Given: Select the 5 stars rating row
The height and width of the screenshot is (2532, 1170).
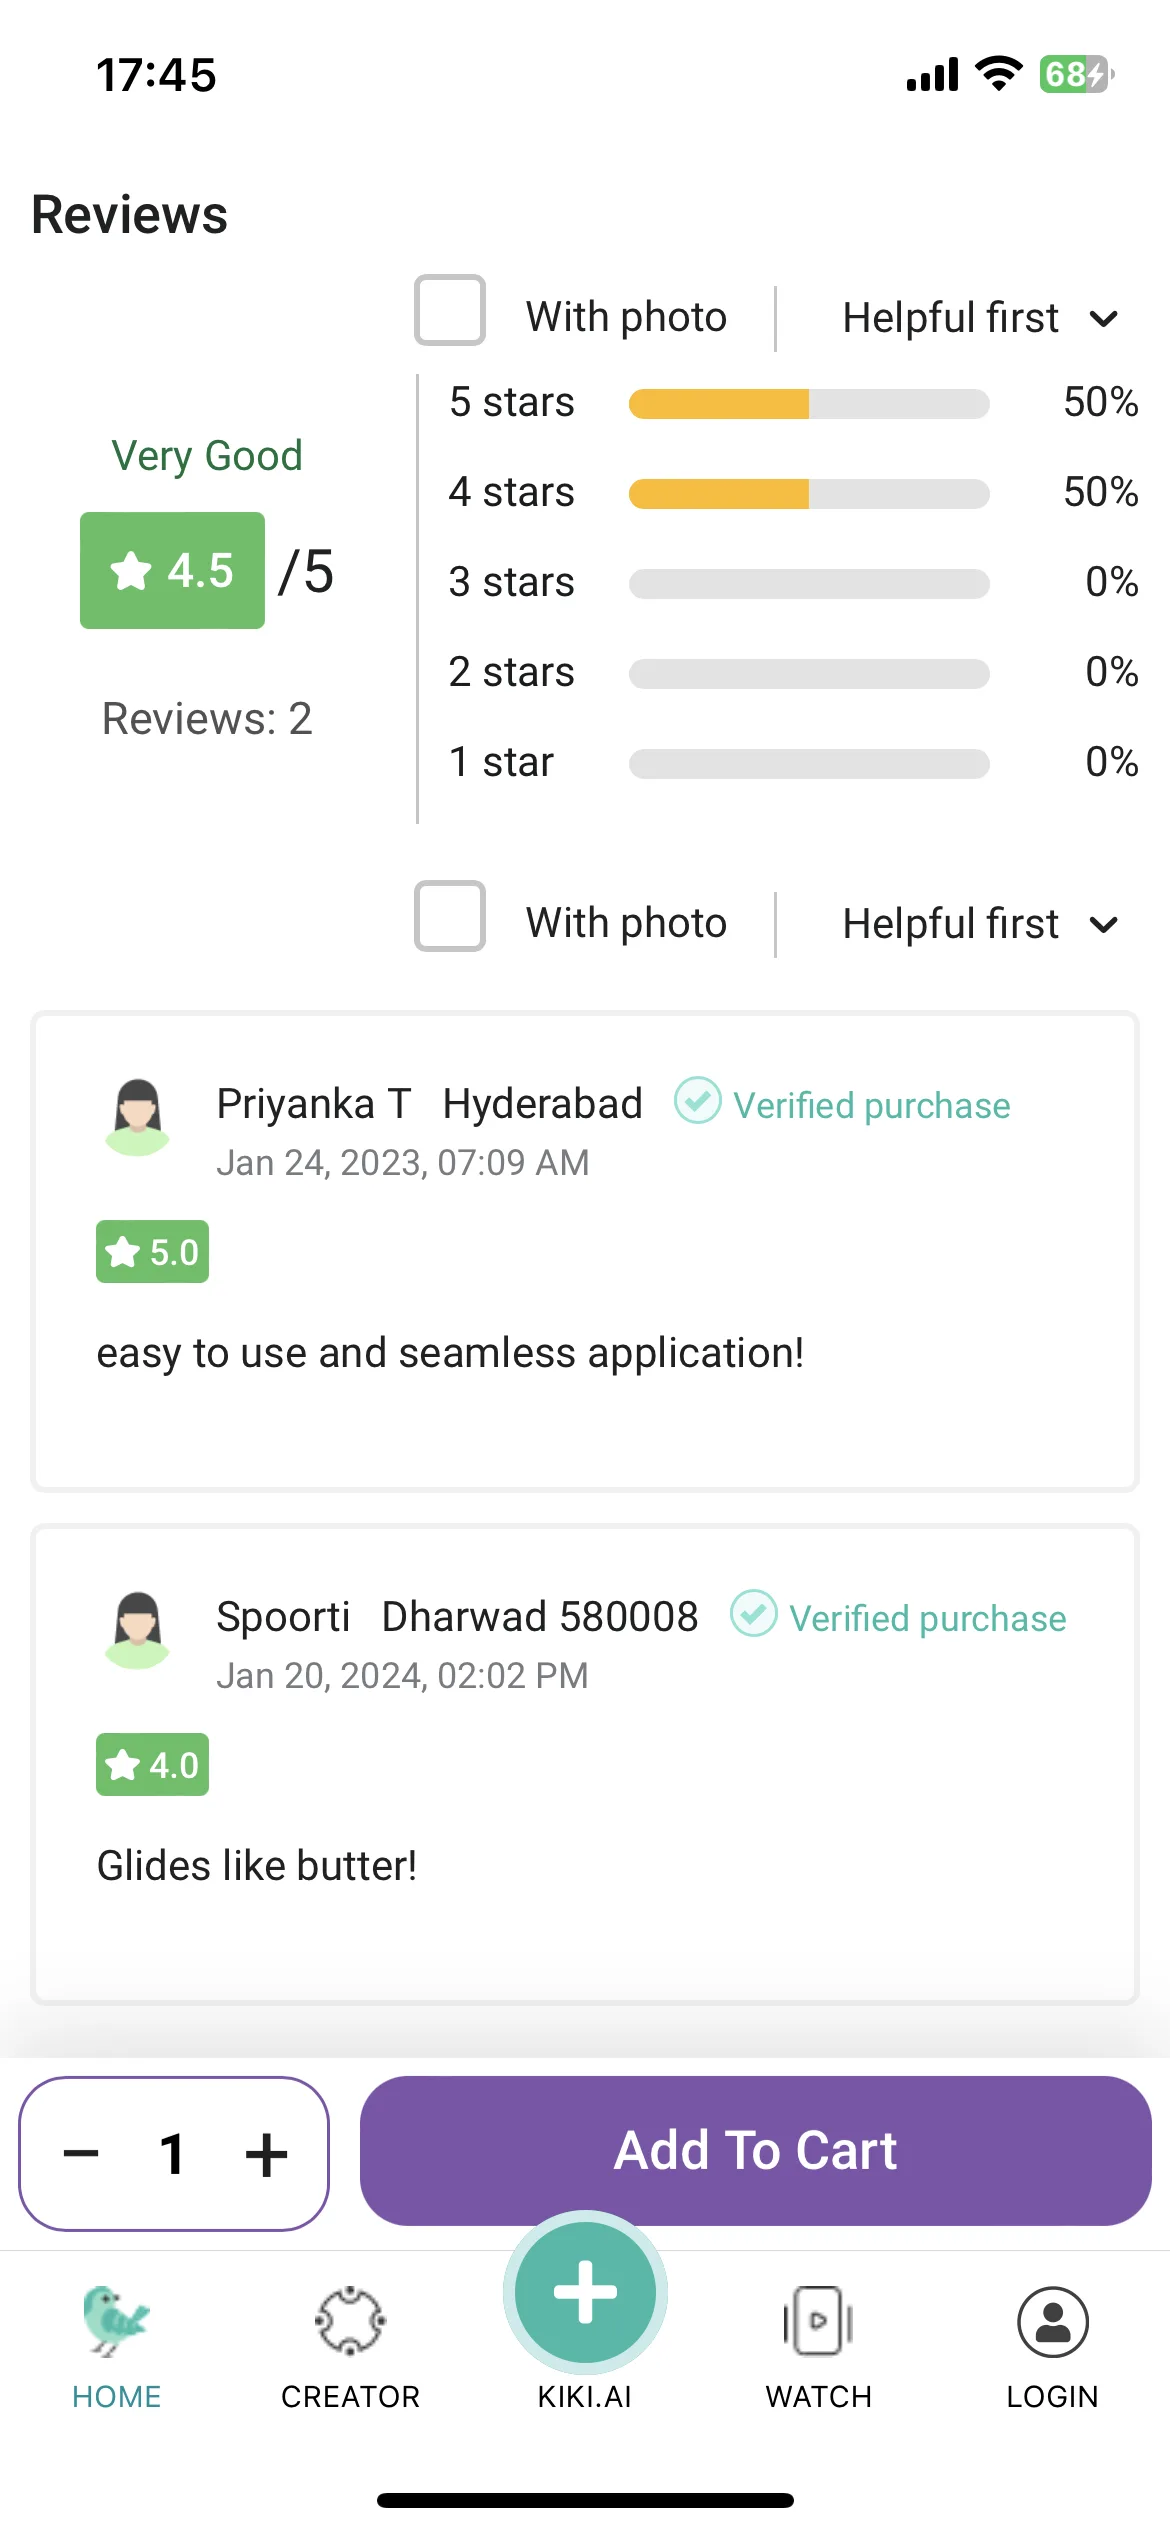Looking at the screenshot, I should [793, 403].
